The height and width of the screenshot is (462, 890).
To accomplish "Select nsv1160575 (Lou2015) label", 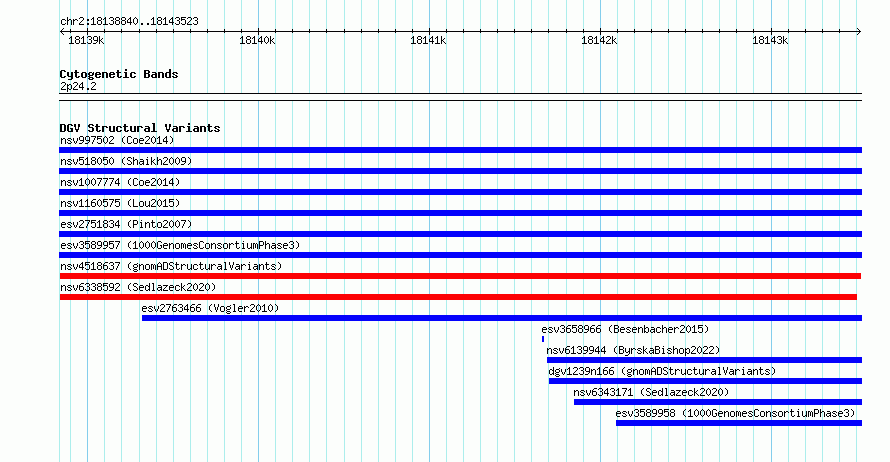I will tap(120, 203).
